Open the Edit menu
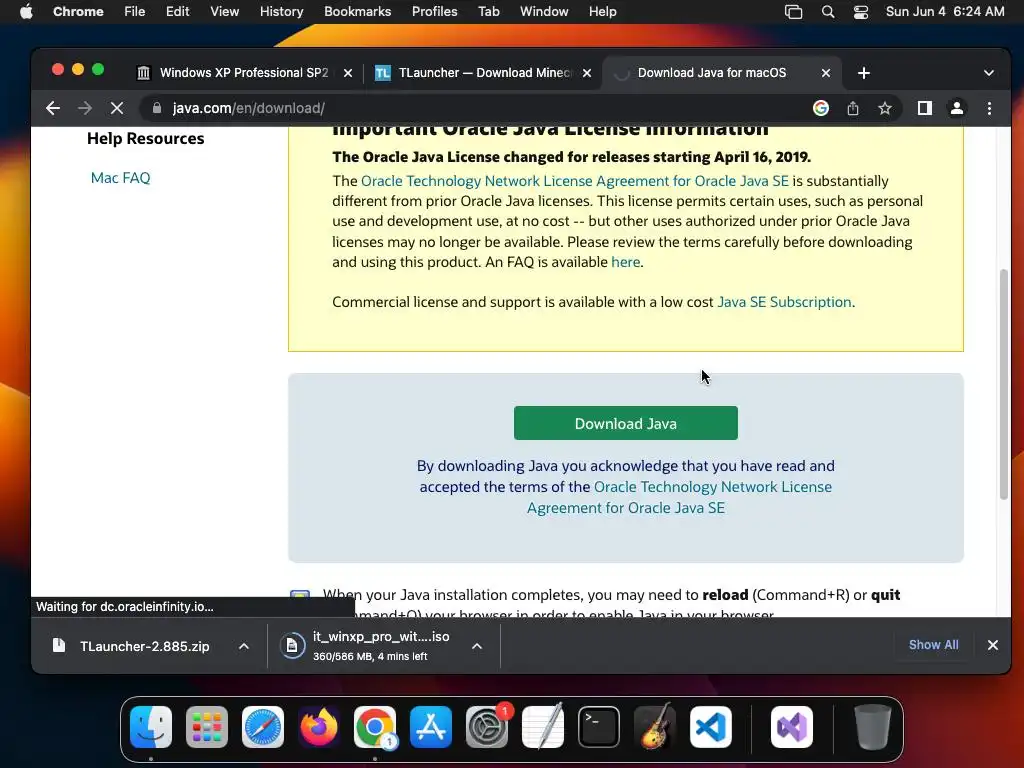 177,12
